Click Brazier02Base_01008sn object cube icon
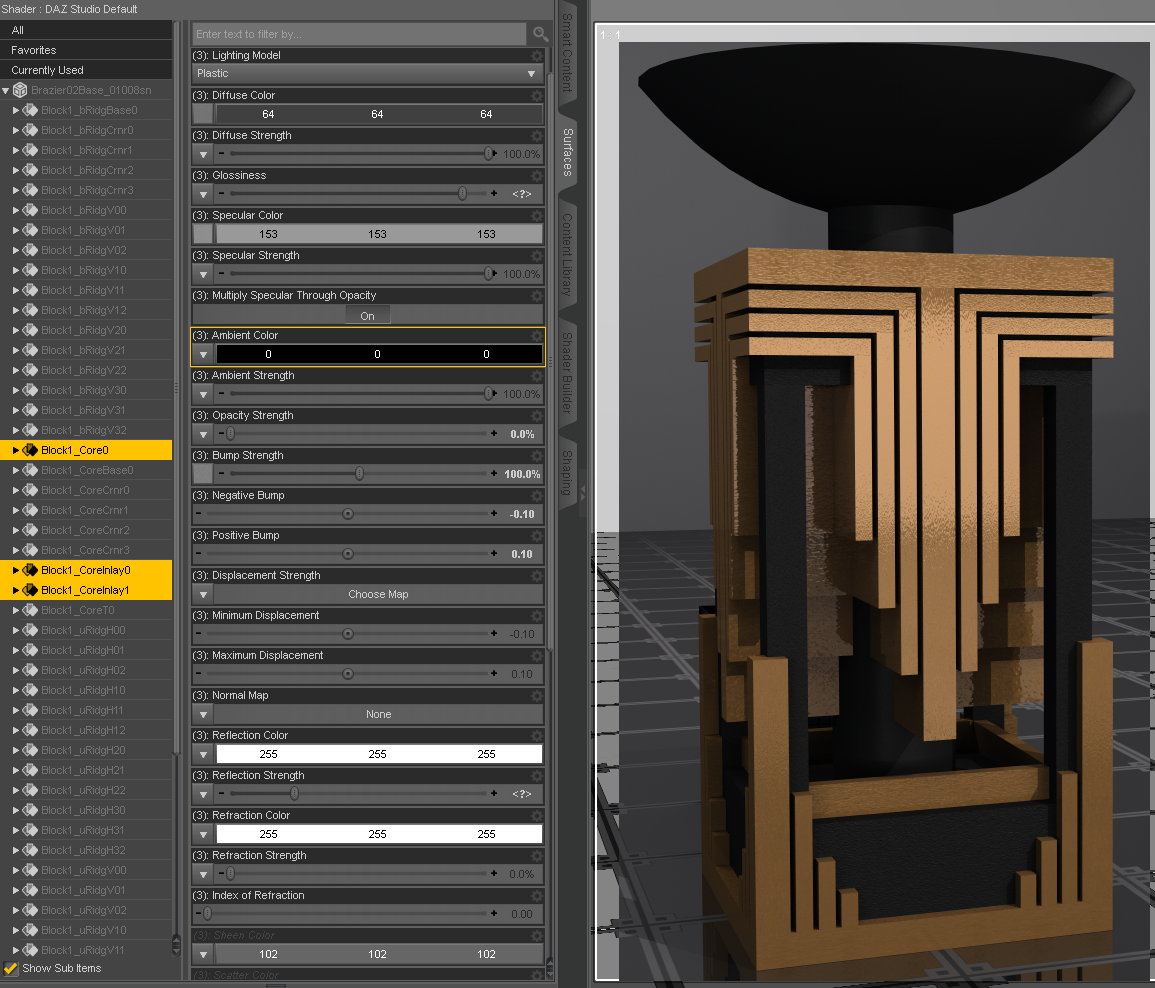Screen dimensions: 1155x988 pyautogui.click(x=21, y=90)
